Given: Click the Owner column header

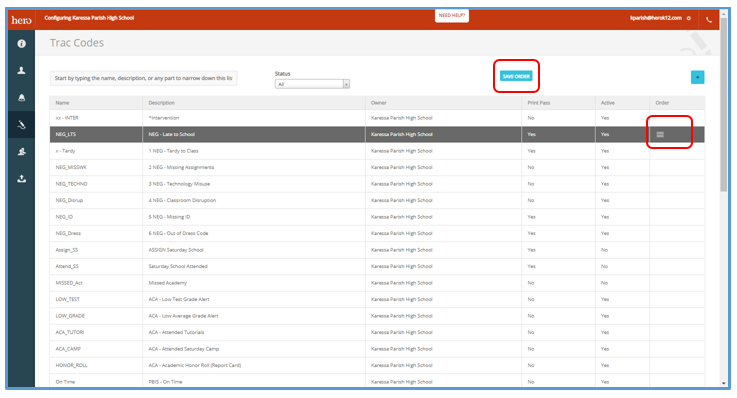Looking at the screenshot, I should (x=378, y=103).
